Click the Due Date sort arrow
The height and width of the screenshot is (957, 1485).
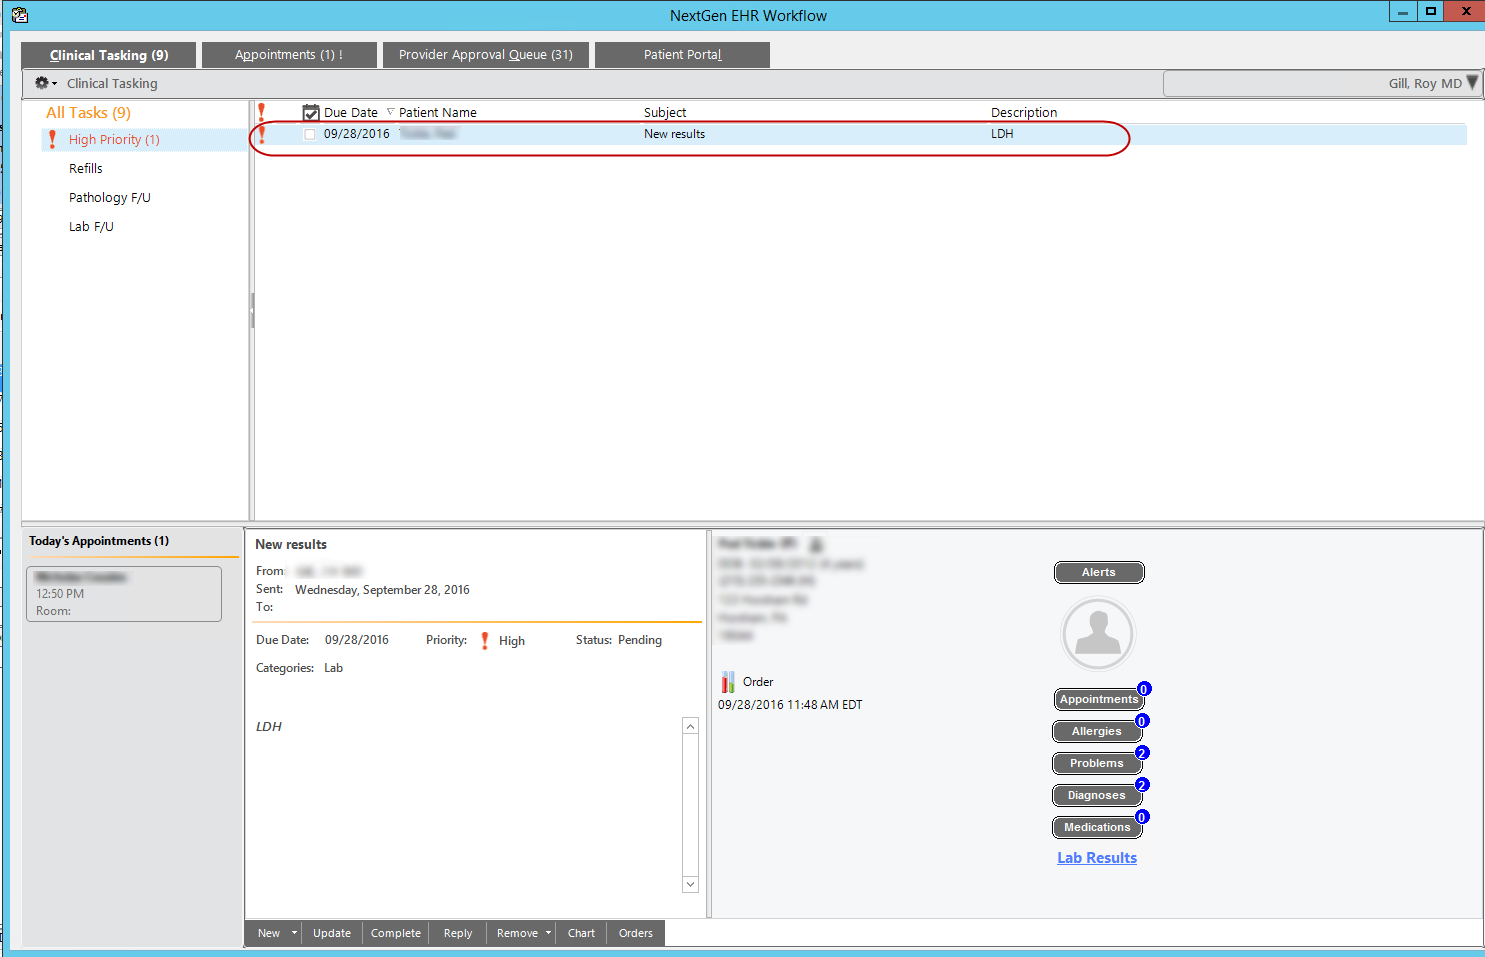pos(390,112)
